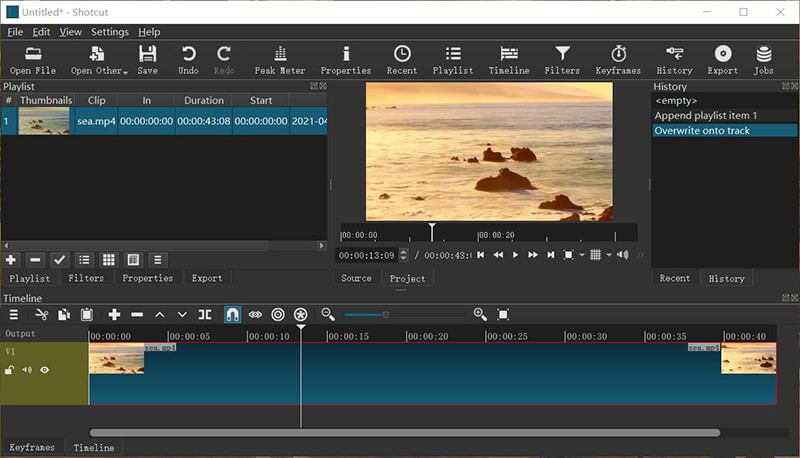Zoom timeline to fit
This screenshot has height=458, width=800.
[x=503, y=315]
